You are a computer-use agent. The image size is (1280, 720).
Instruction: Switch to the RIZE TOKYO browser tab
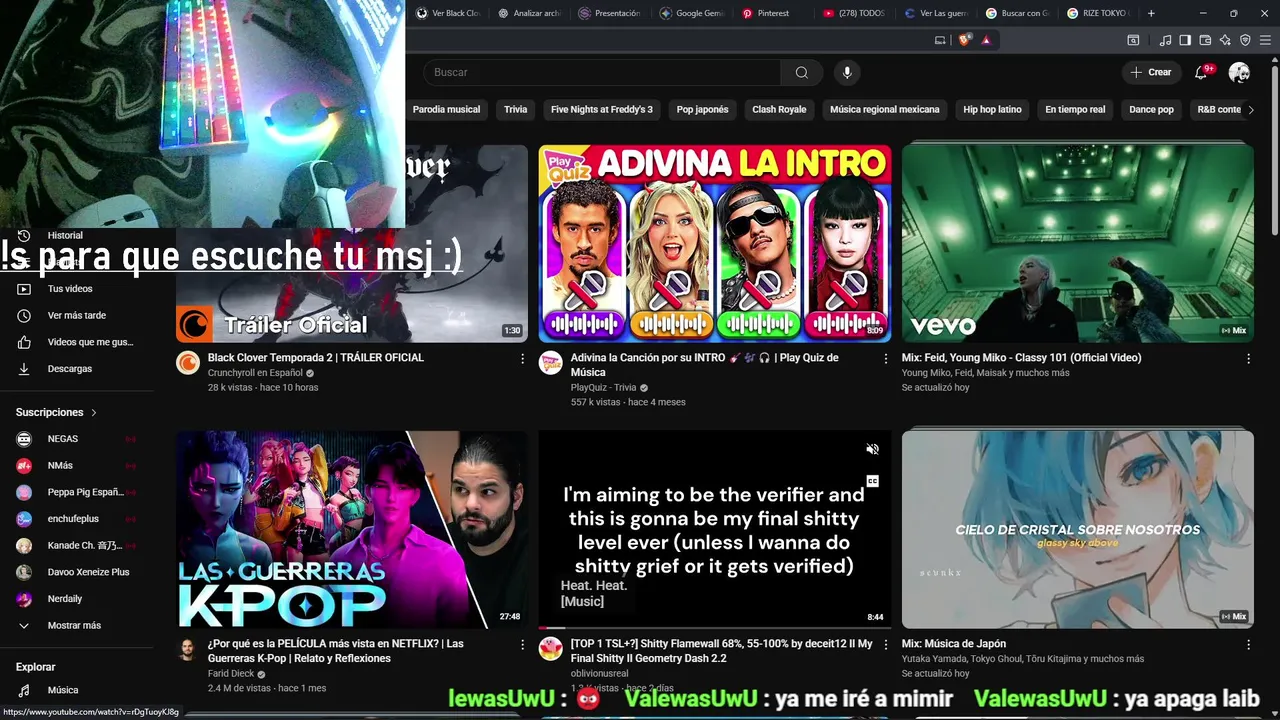coord(1098,13)
